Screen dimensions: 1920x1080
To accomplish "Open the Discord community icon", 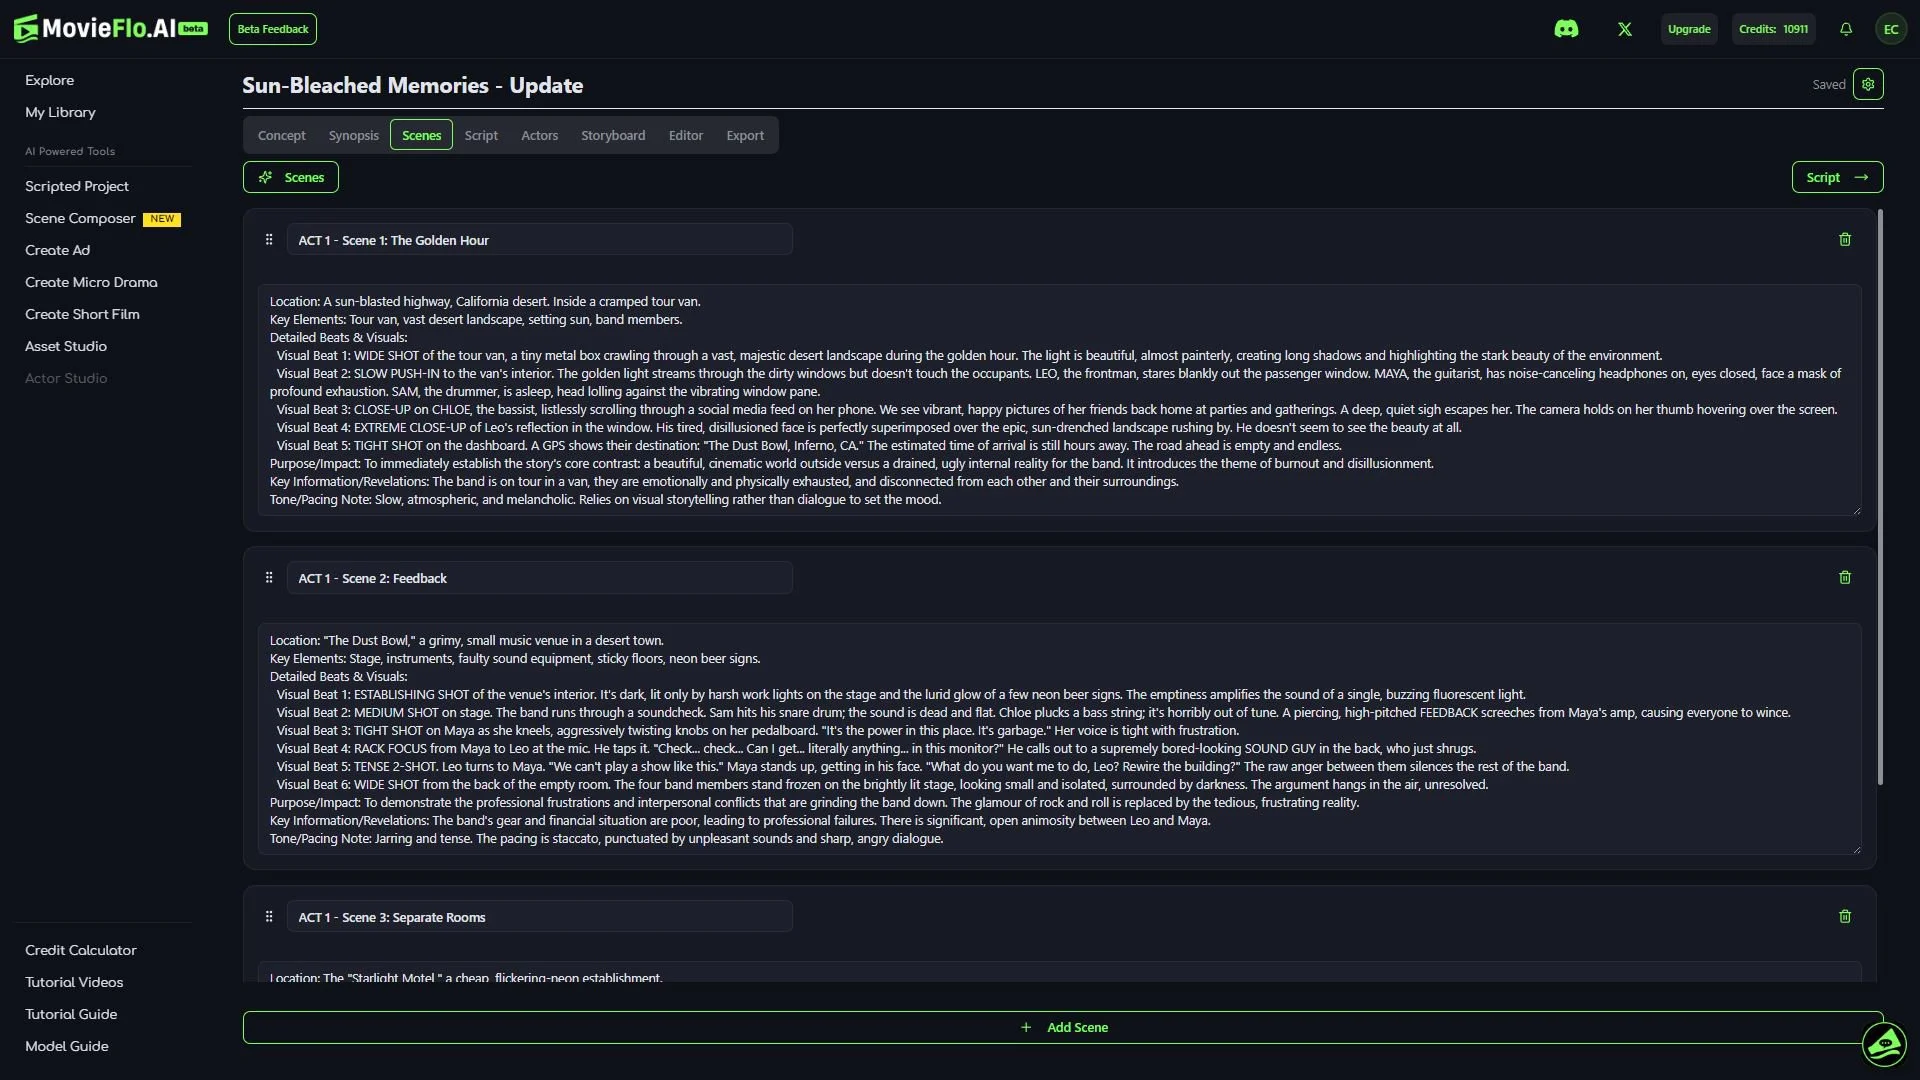I will [1567, 29].
